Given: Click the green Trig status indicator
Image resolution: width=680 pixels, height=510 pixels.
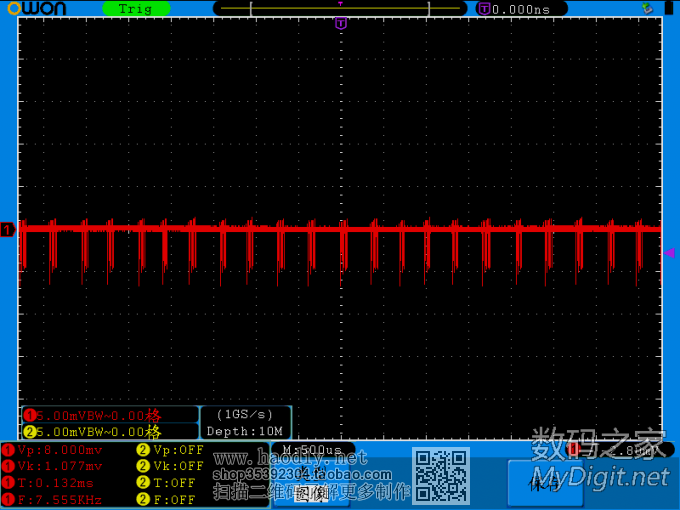Looking at the screenshot, I should (x=136, y=9).
